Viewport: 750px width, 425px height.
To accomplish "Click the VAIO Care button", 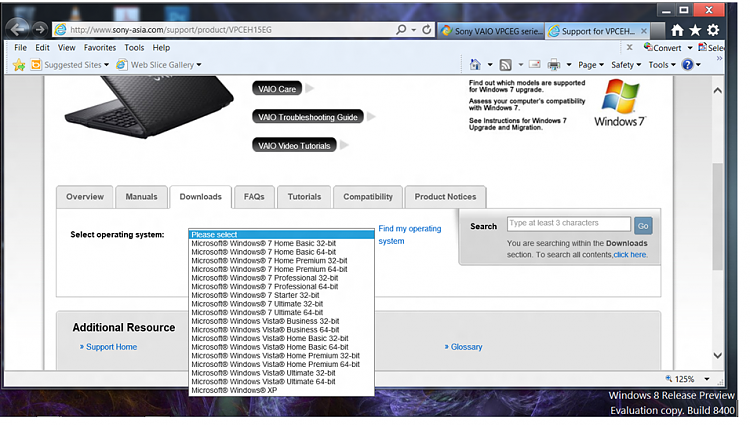I will [x=277, y=88].
